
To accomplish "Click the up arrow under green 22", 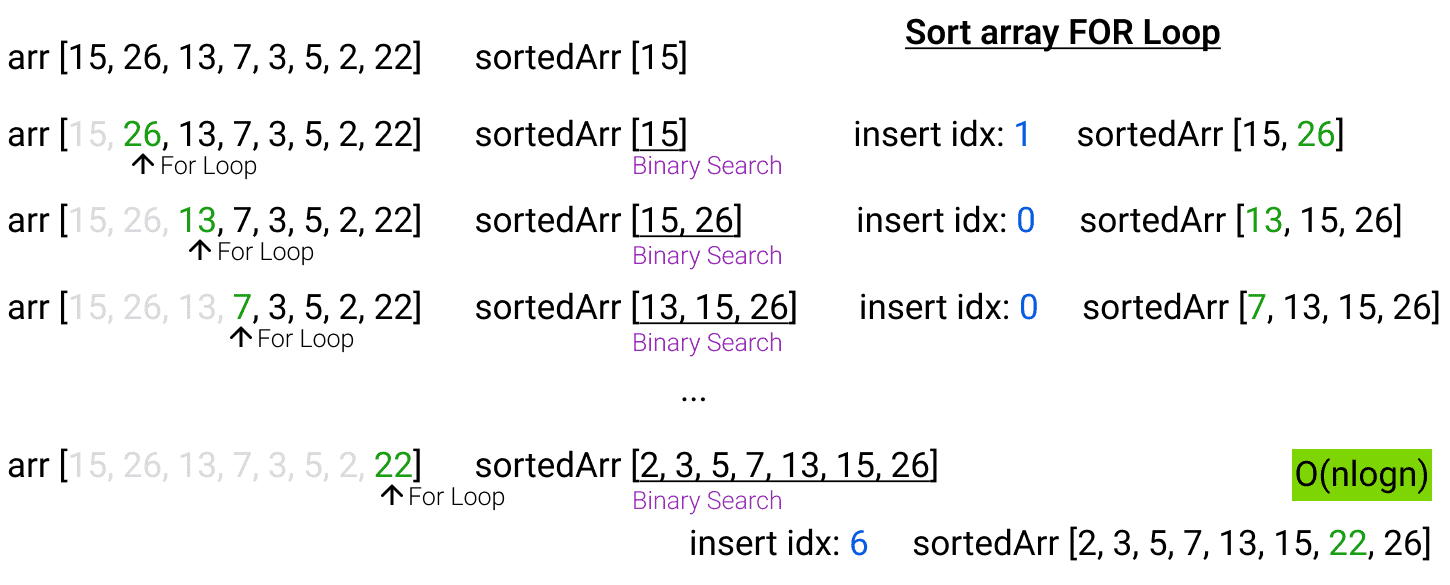I will click(392, 496).
